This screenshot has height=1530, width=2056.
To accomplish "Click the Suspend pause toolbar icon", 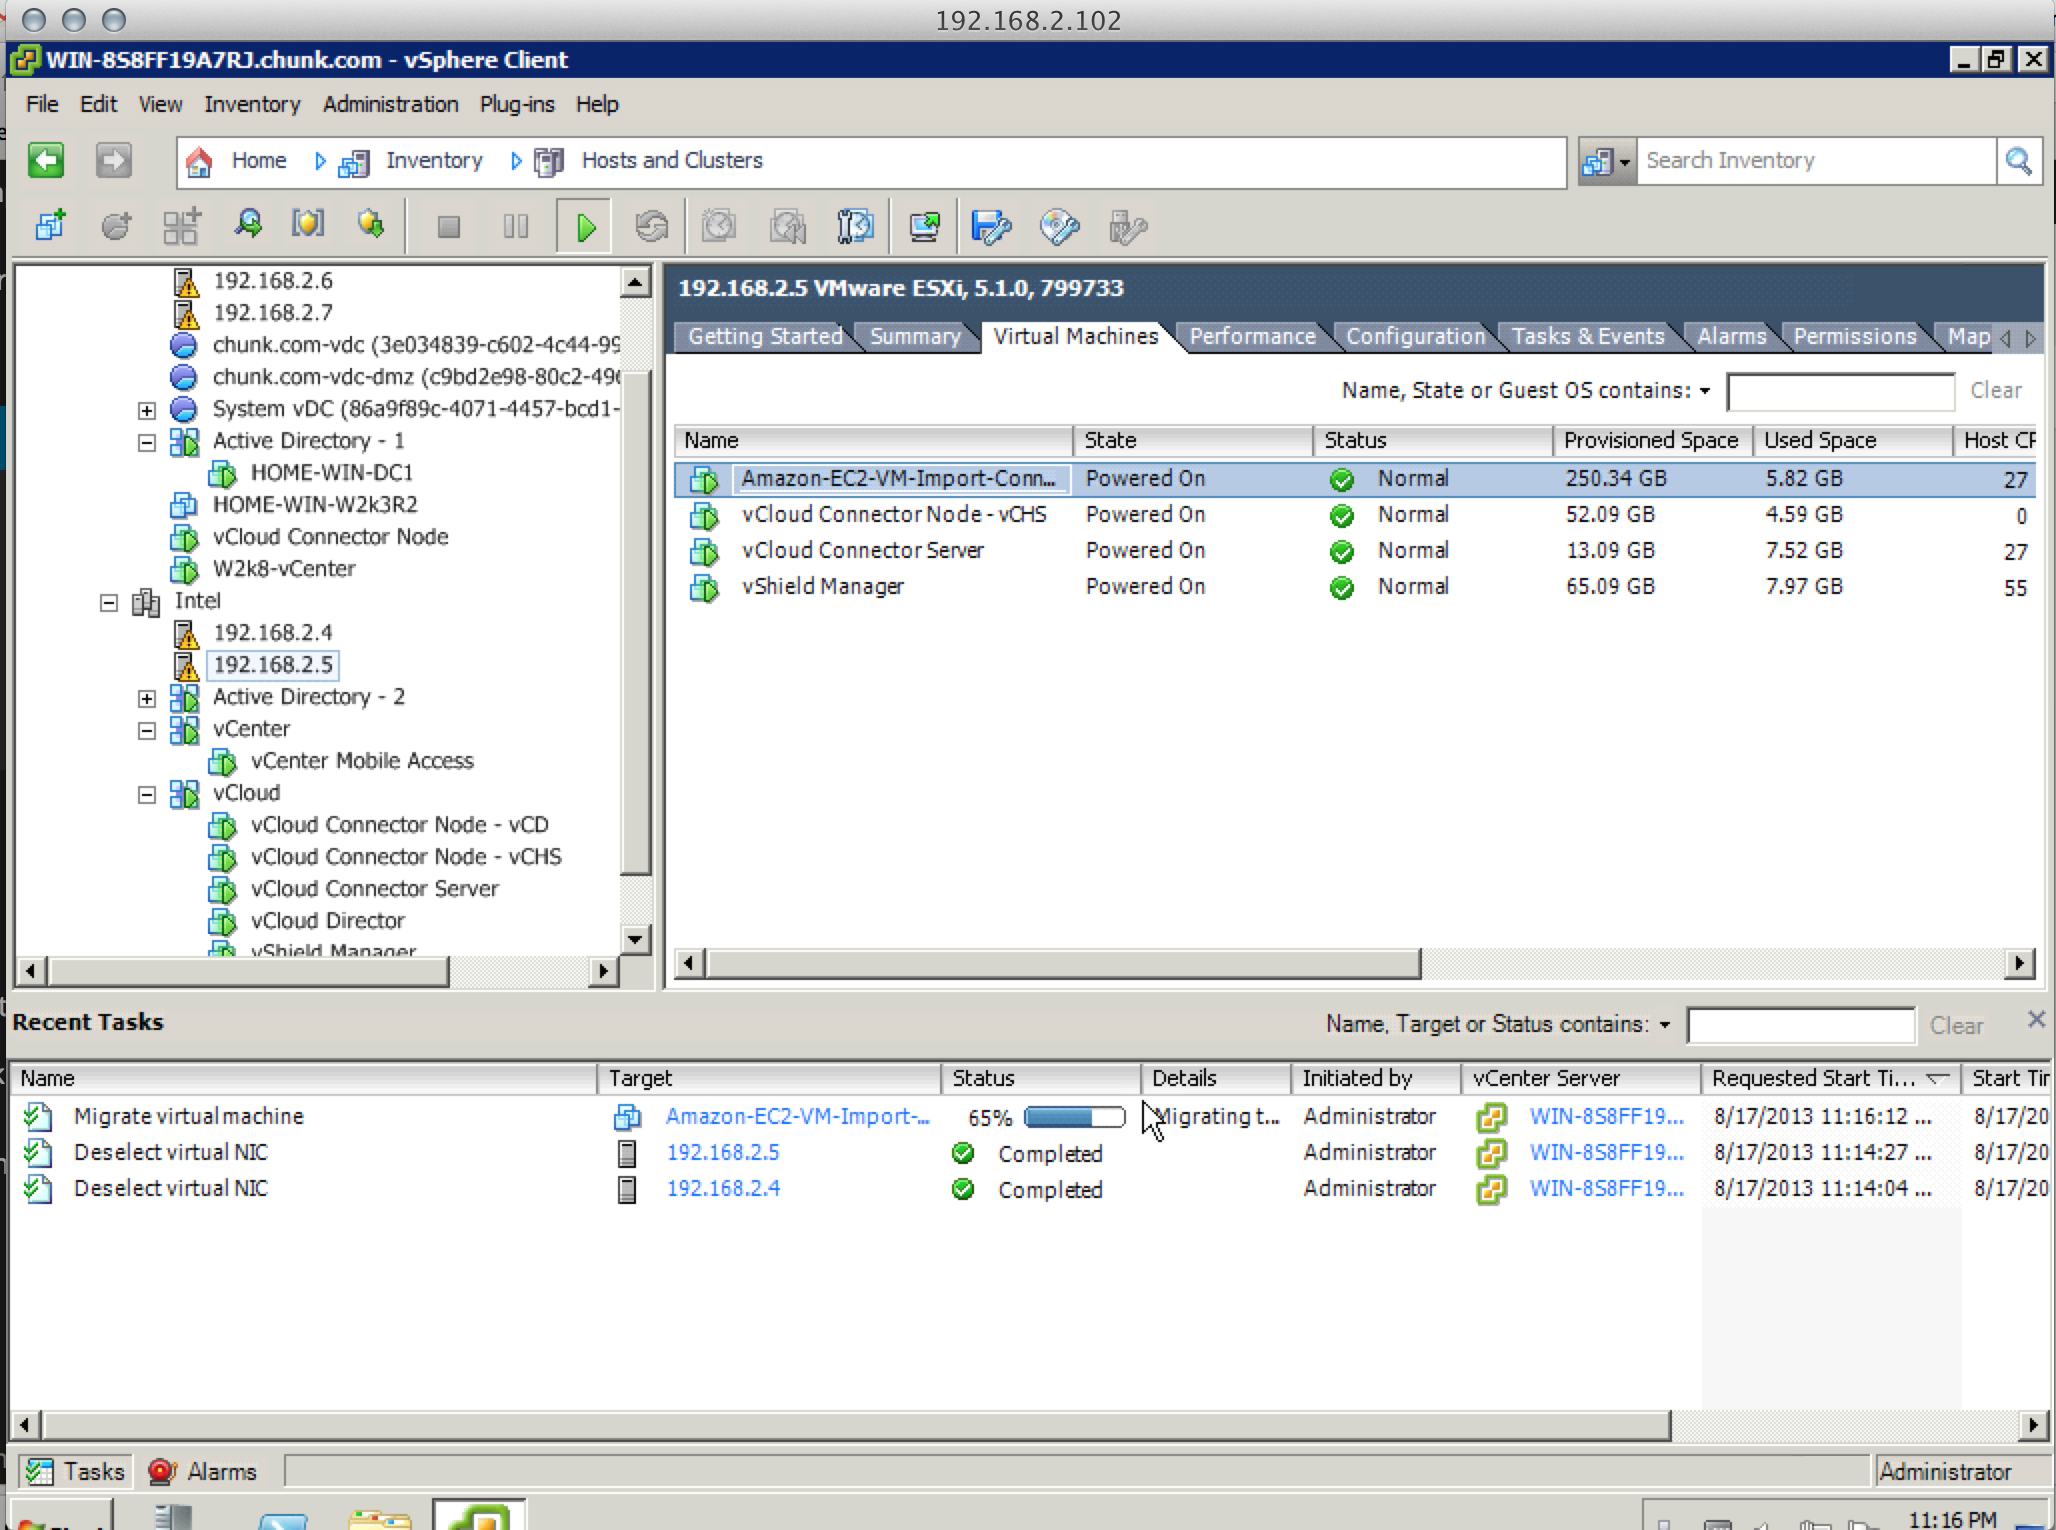I will click(516, 227).
